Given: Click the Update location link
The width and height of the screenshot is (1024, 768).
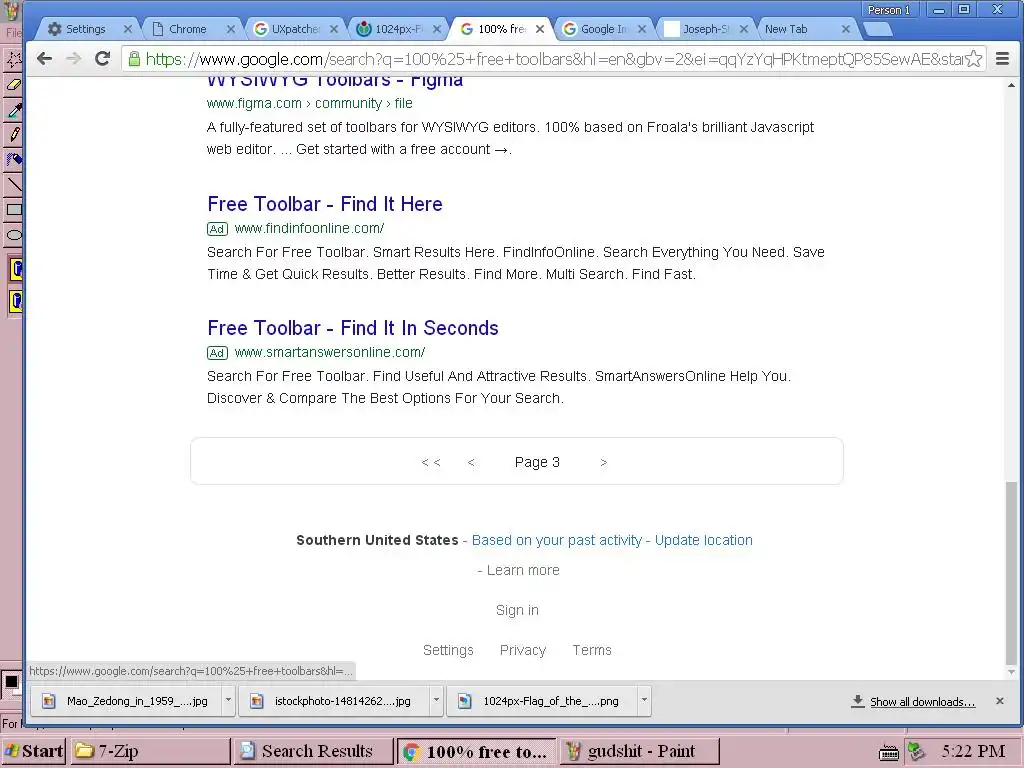Looking at the screenshot, I should pos(703,540).
